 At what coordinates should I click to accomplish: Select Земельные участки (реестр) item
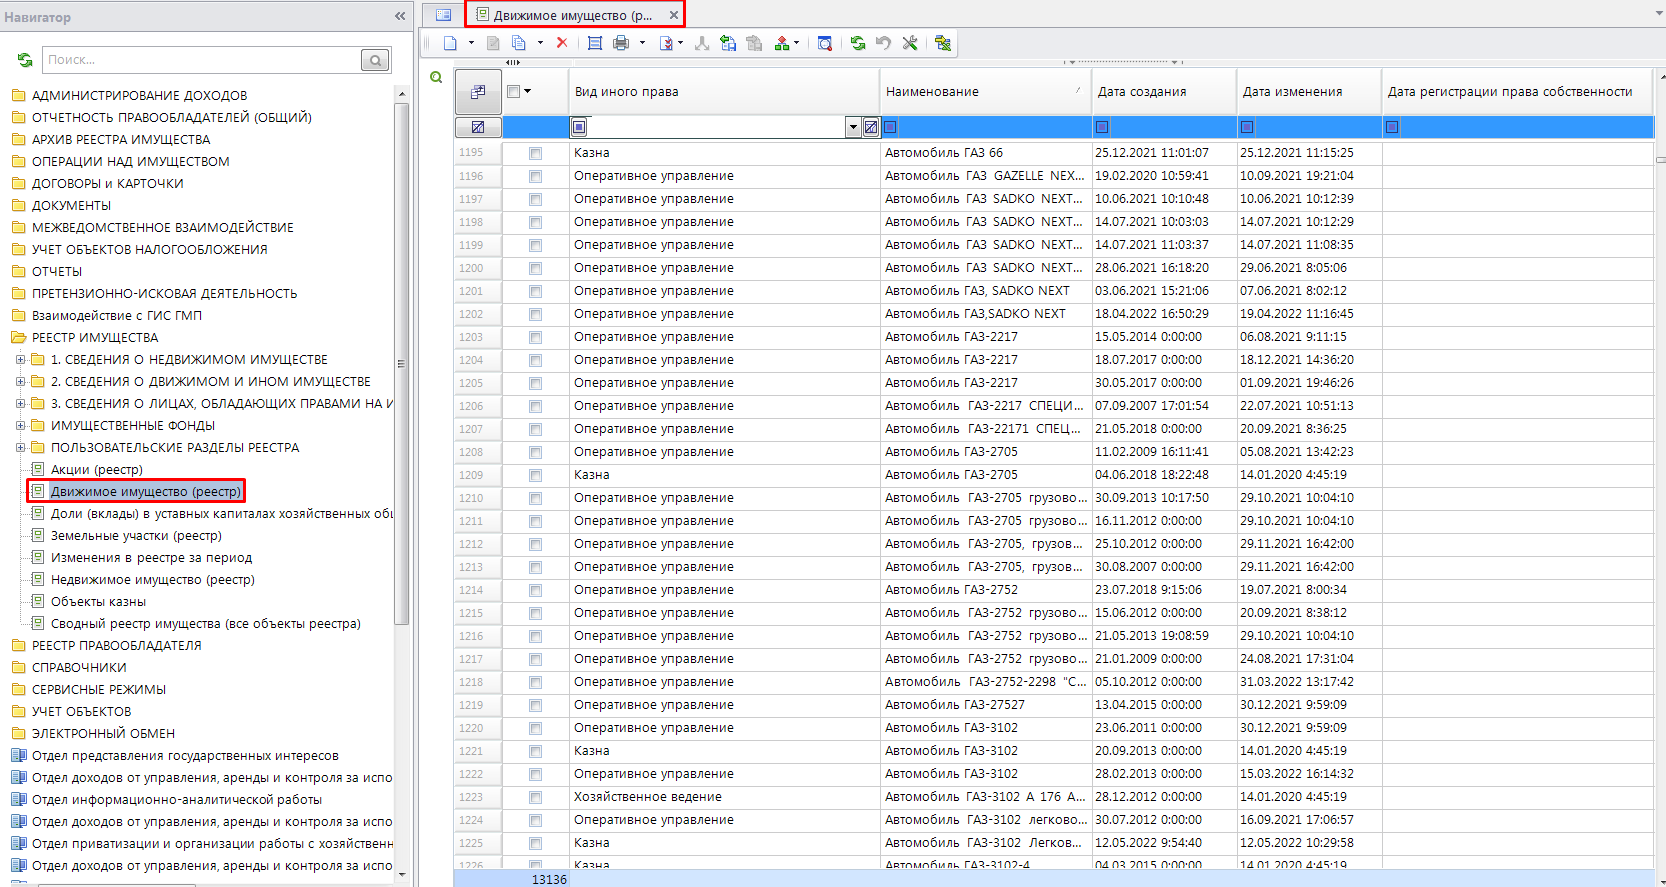point(136,535)
